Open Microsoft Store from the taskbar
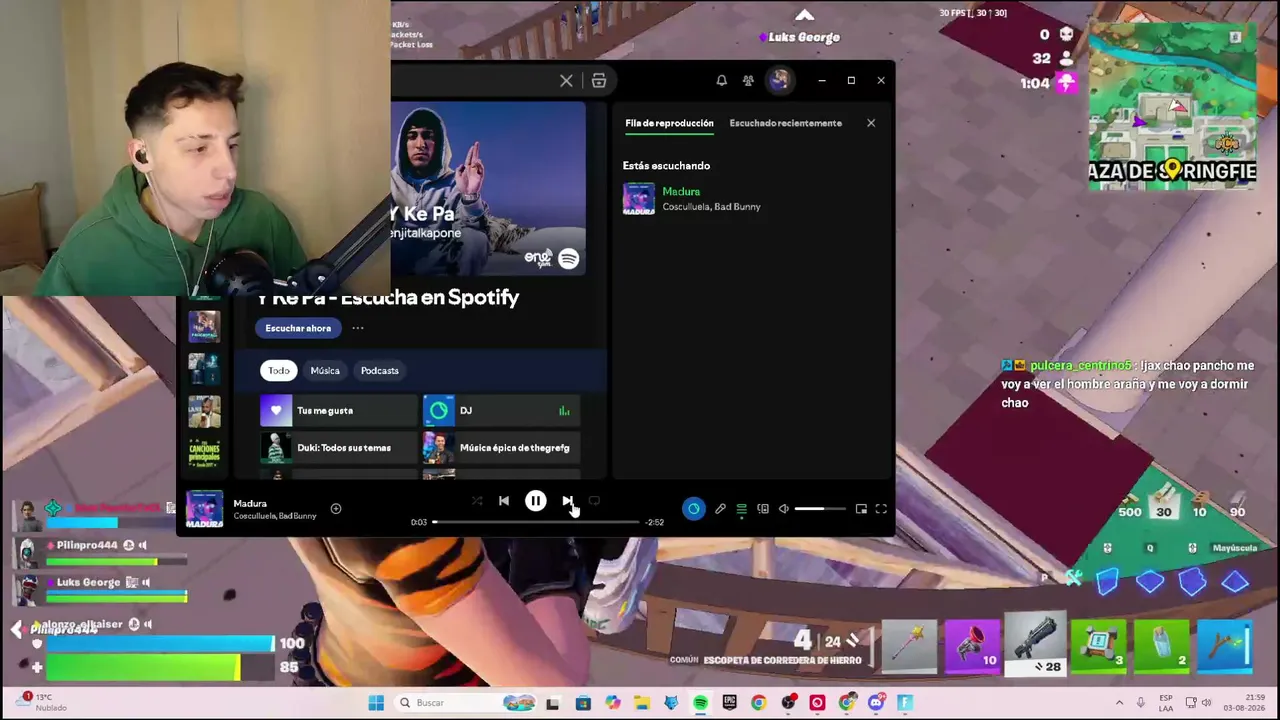Image resolution: width=1280 pixels, height=720 pixels. click(x=583, y=703)
